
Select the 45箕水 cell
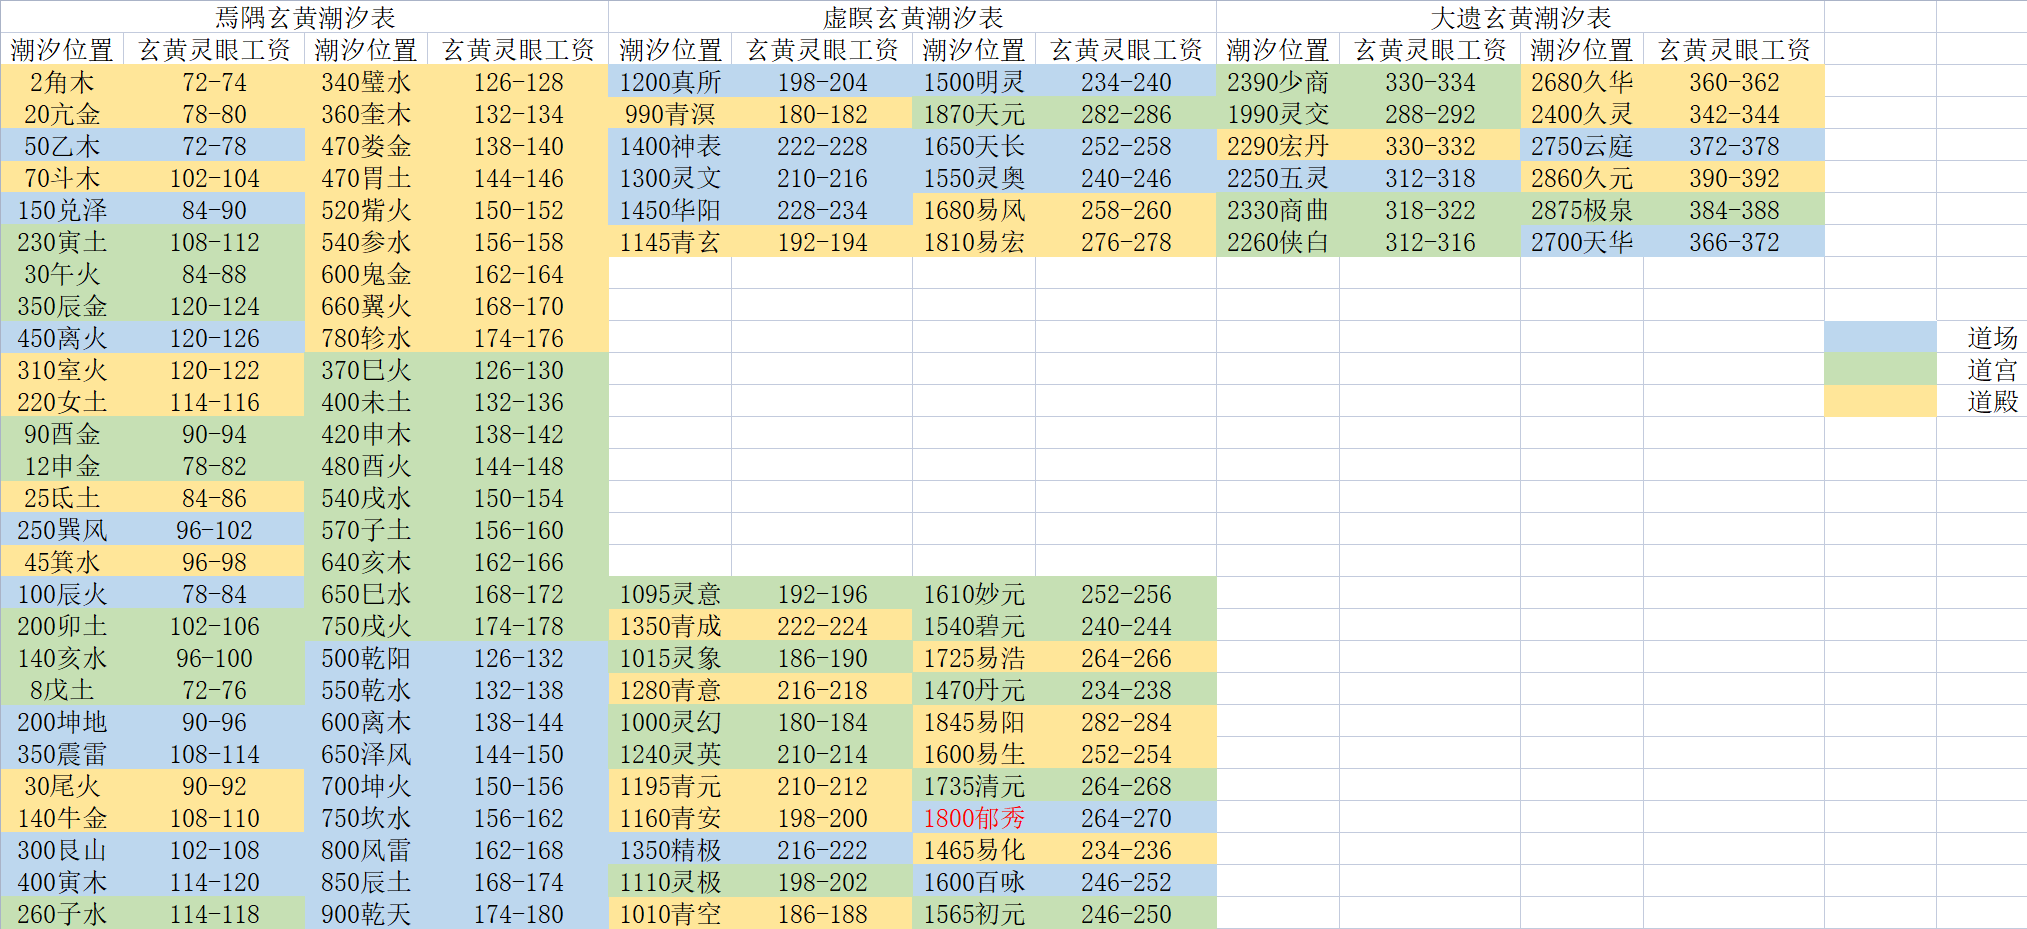(x=62, y=561)
